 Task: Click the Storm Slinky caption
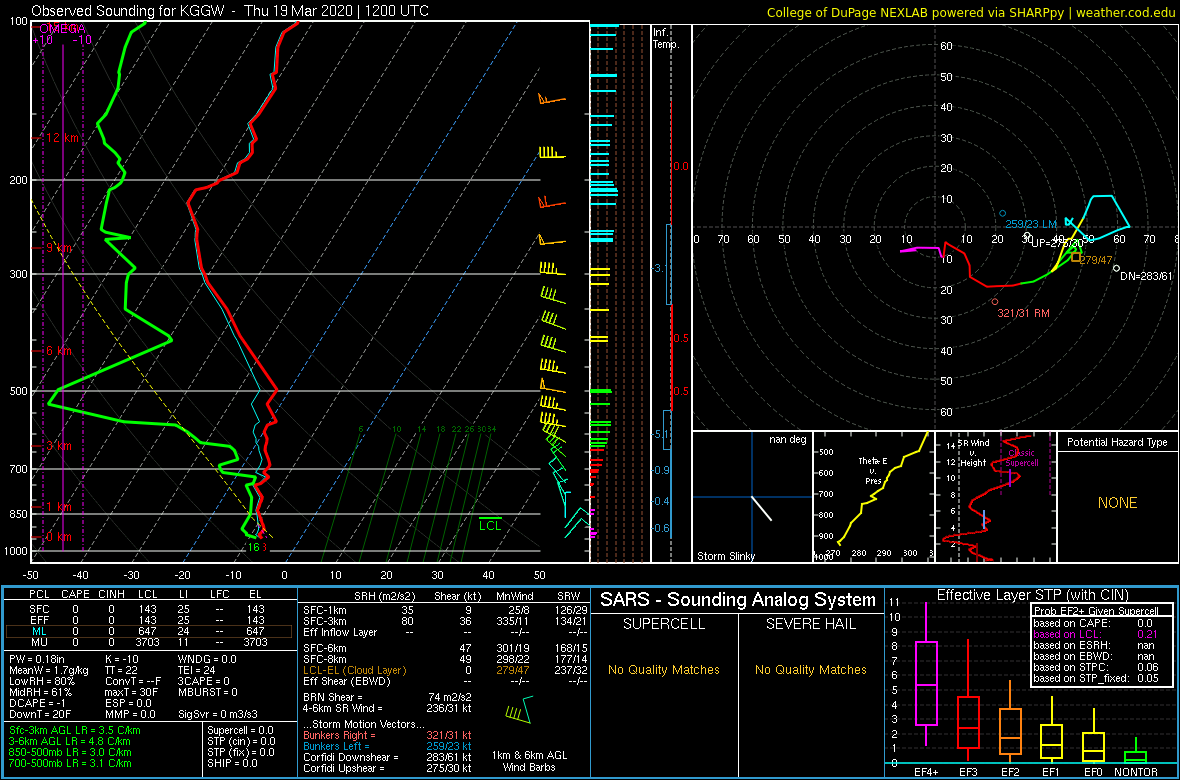tap(727, 556)
